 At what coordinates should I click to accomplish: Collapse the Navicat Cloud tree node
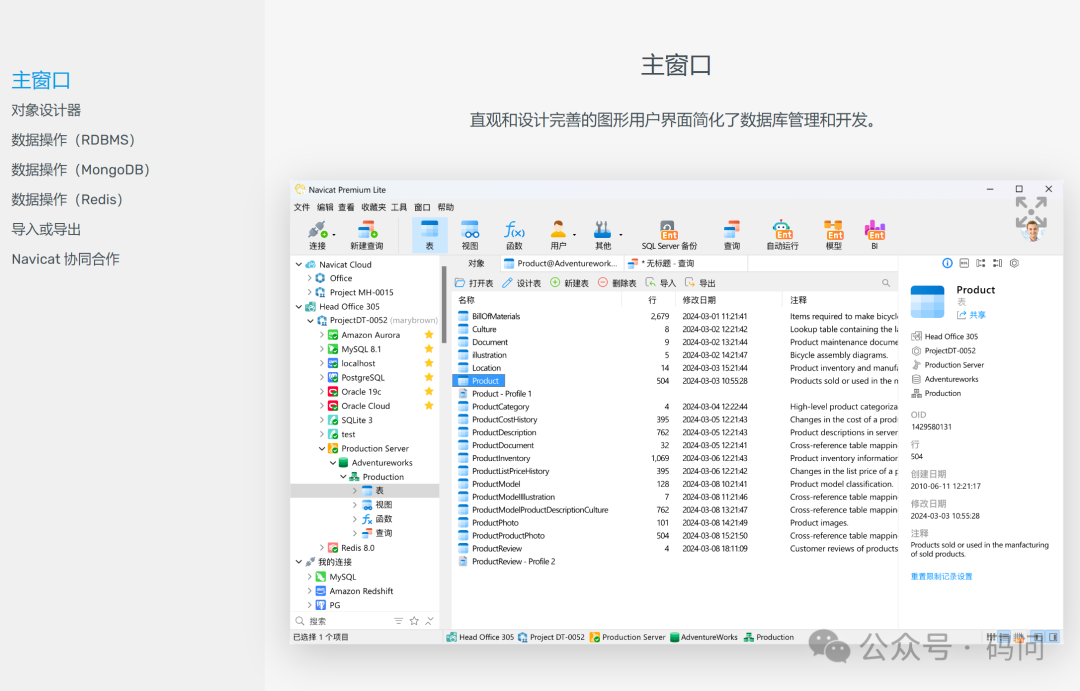[299, 265]
